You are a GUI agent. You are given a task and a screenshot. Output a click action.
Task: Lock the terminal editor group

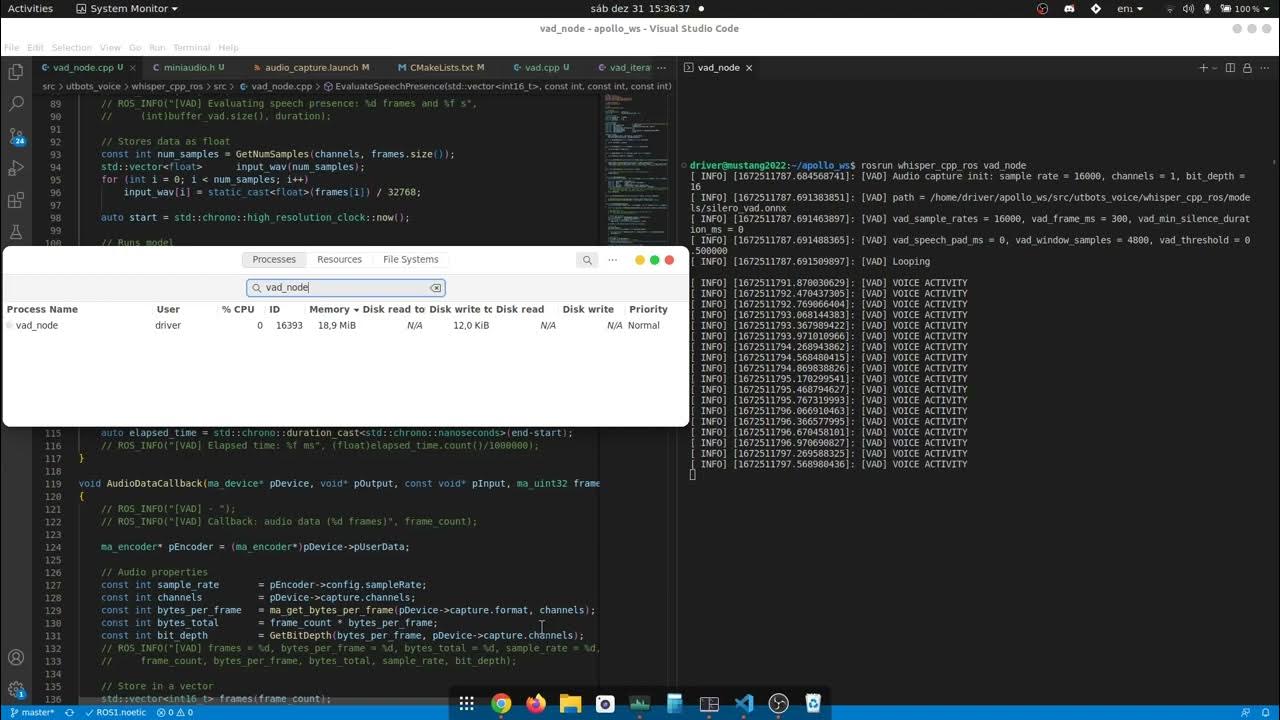1248,68
